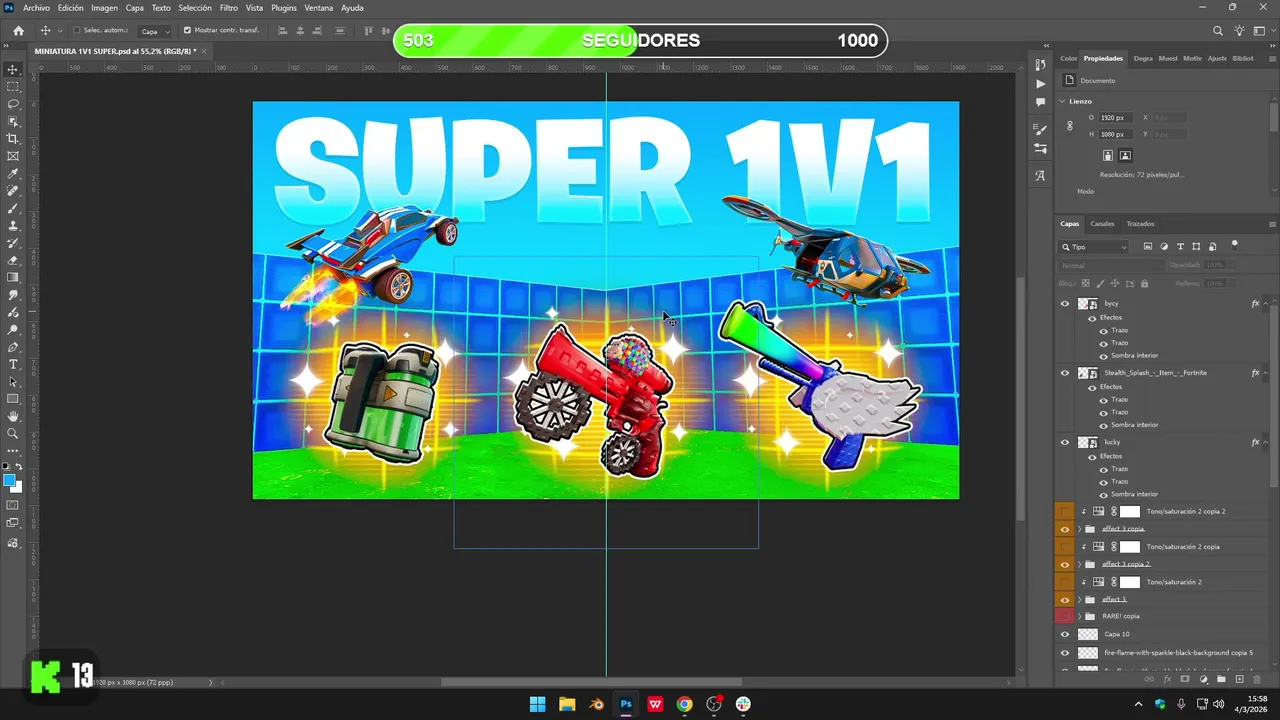Select the Spot Healing Brush tool
1280x720 pixels.
[x=13, y=191]
